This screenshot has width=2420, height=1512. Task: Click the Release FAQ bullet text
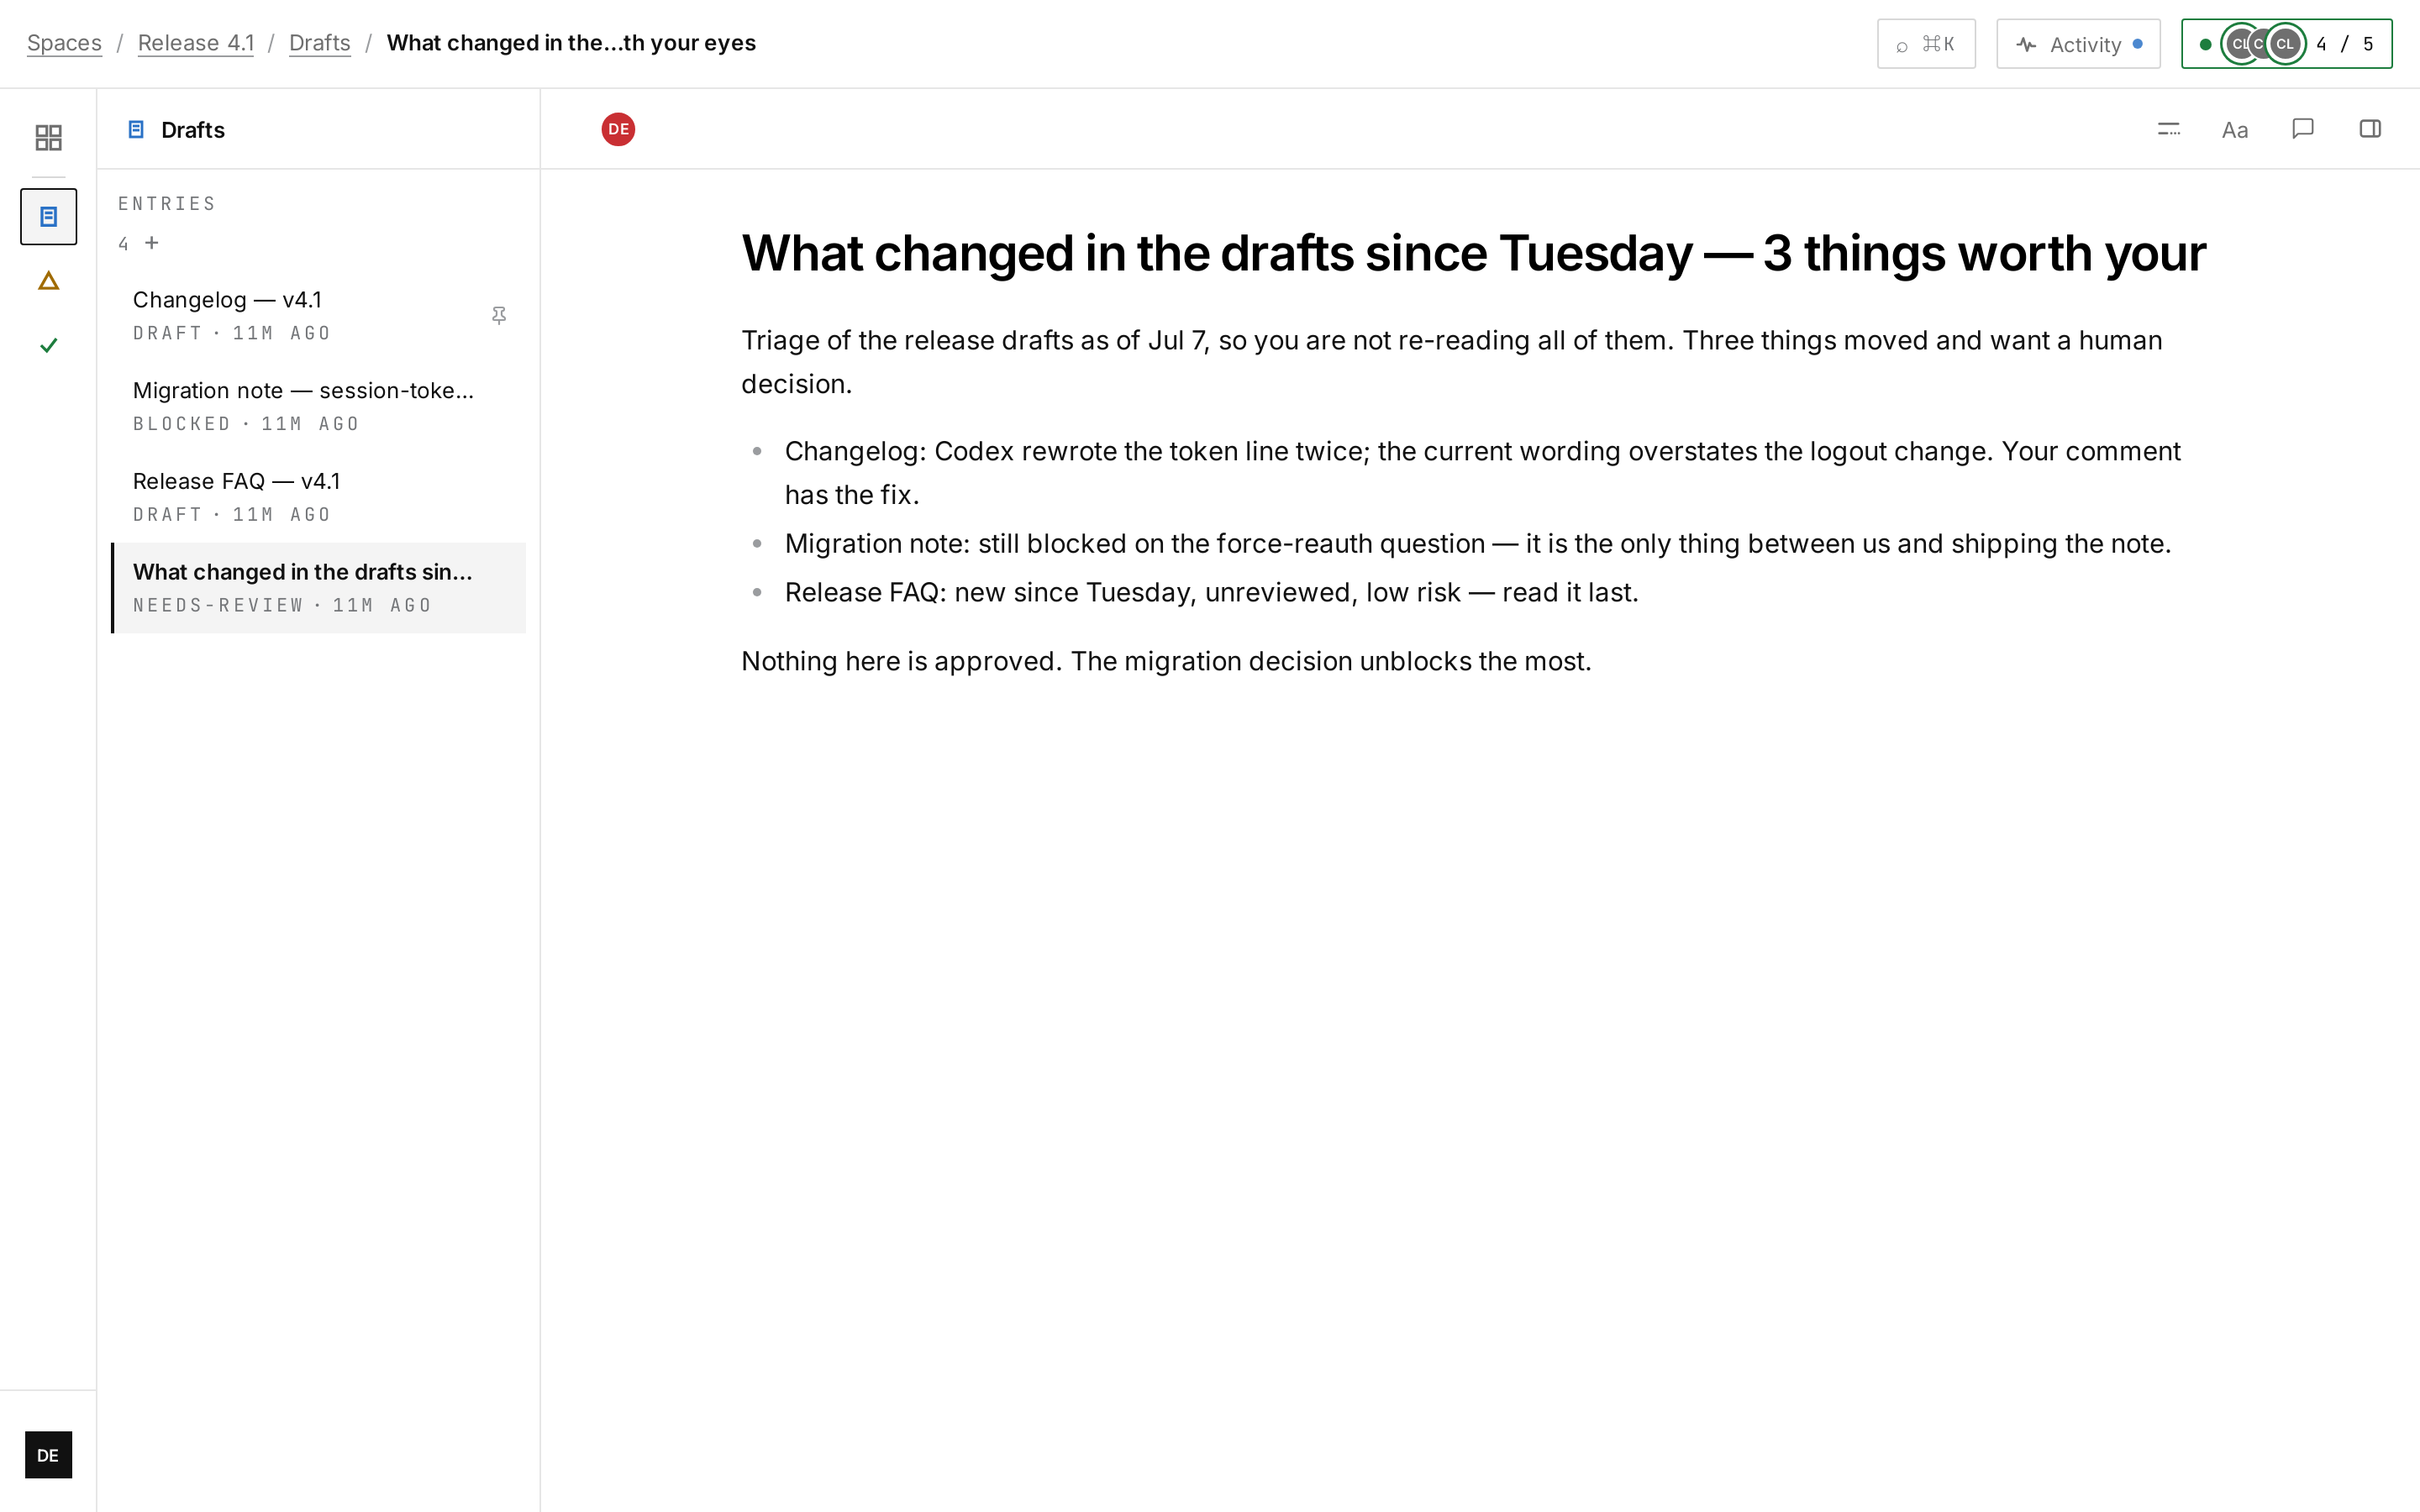(1211, 593)
